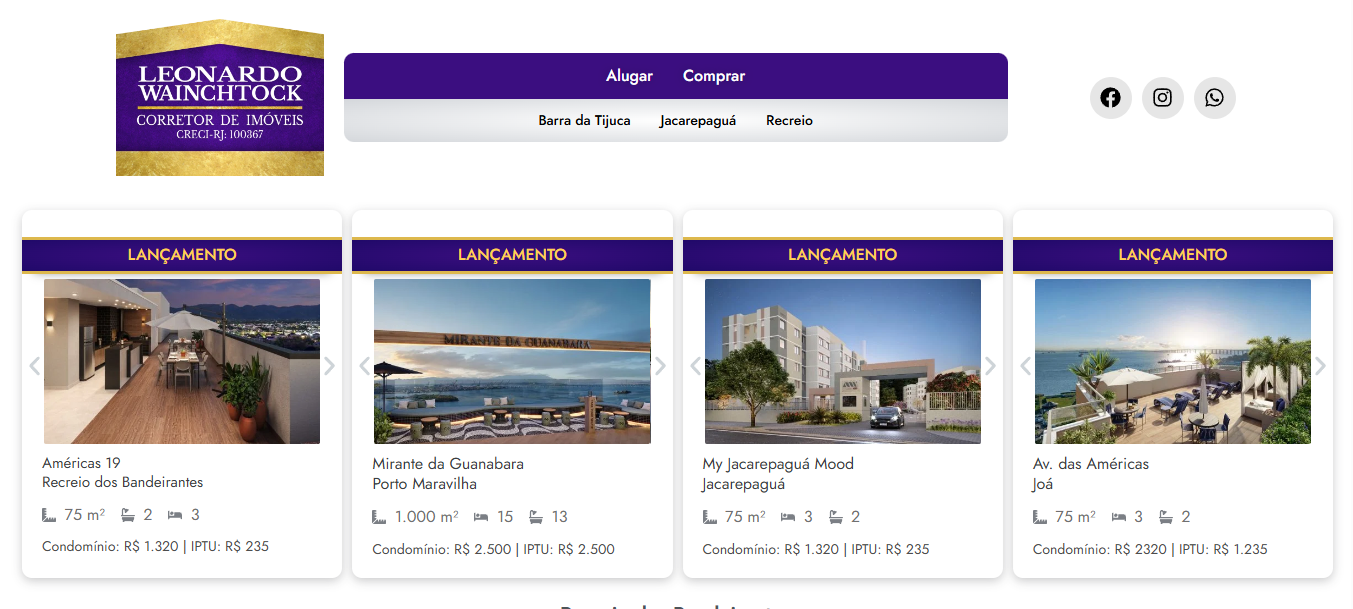
Task: Click the Leonardo Wainchtock logo
Action: click(220, 98)
